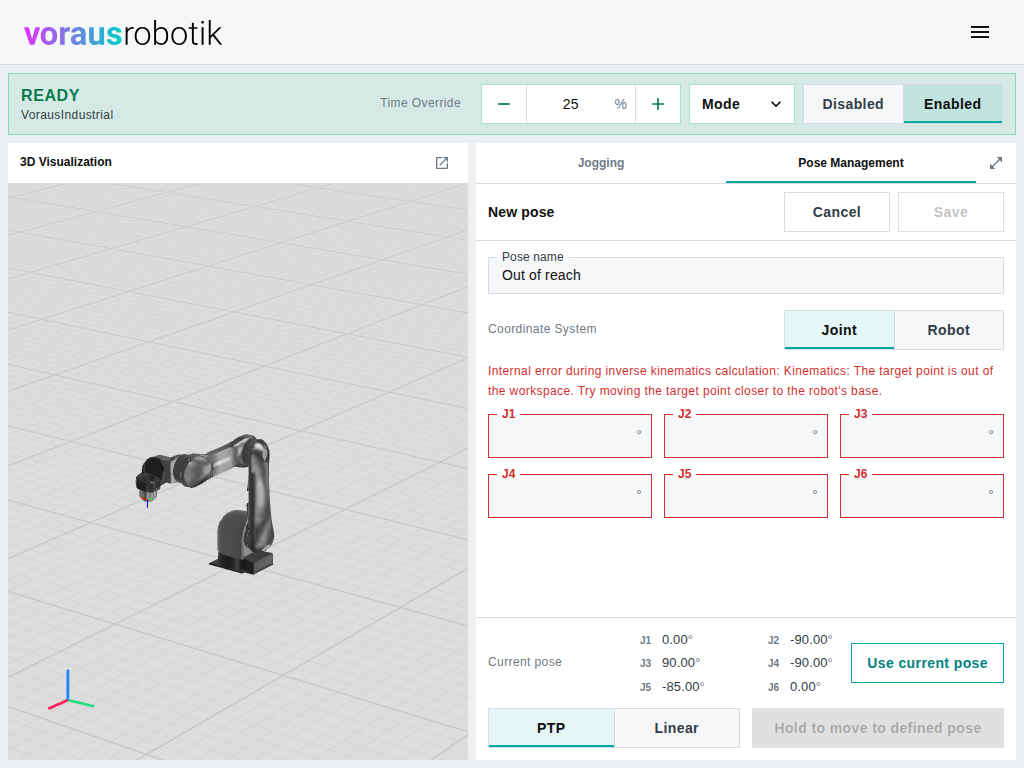The height and width of the screenshot is (768, 1024).
Task: Switch robot state to Disabled
Action: point(853,104)
